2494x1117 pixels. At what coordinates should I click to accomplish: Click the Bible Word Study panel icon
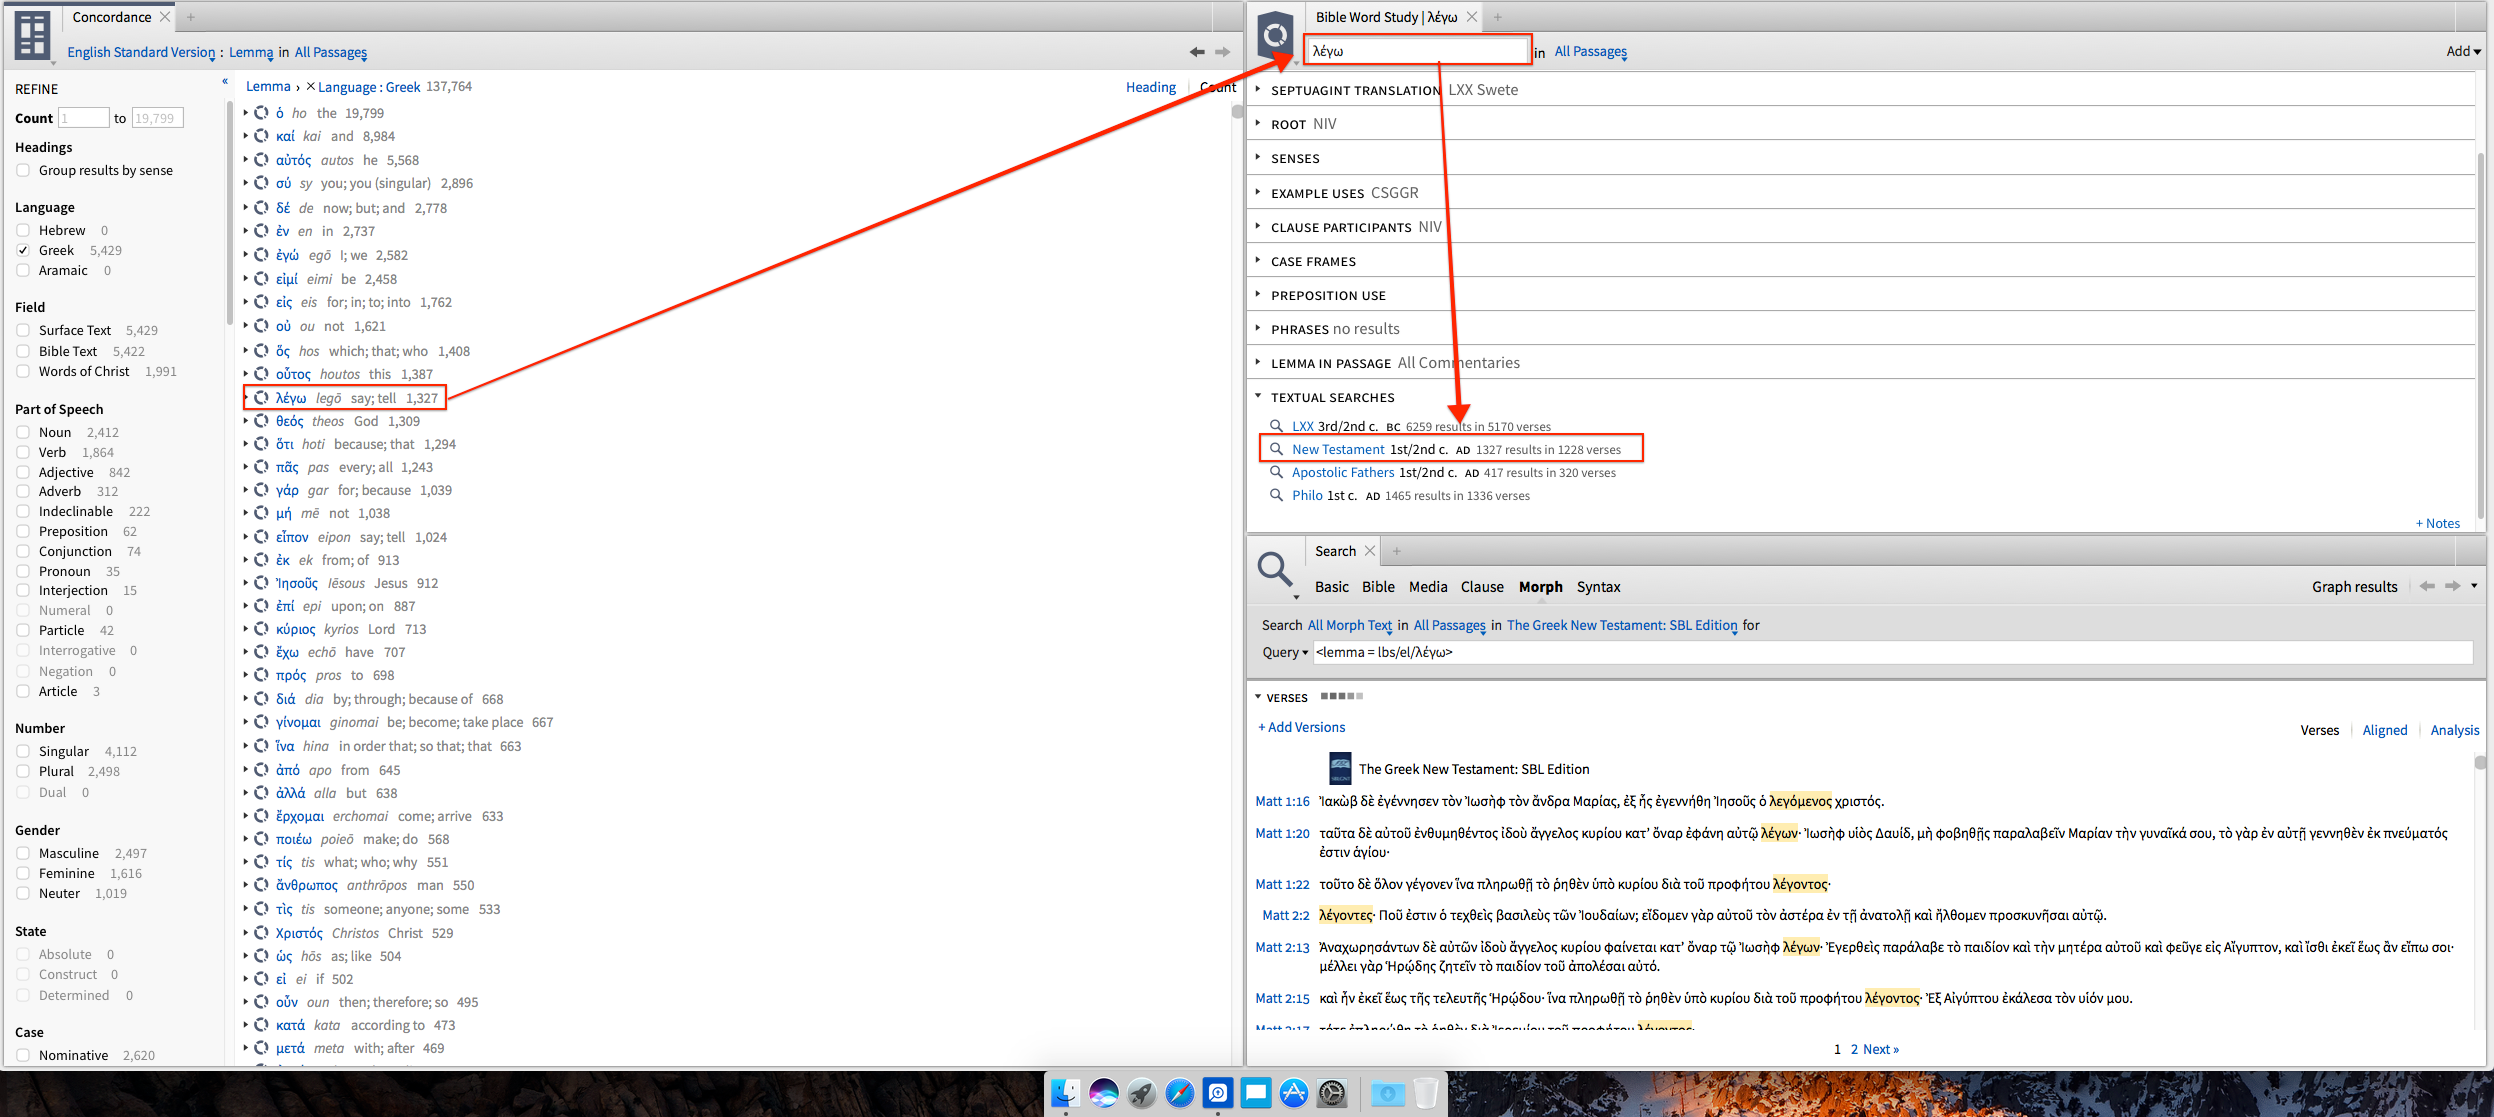pyautogui.click(x=1275, y=36)
